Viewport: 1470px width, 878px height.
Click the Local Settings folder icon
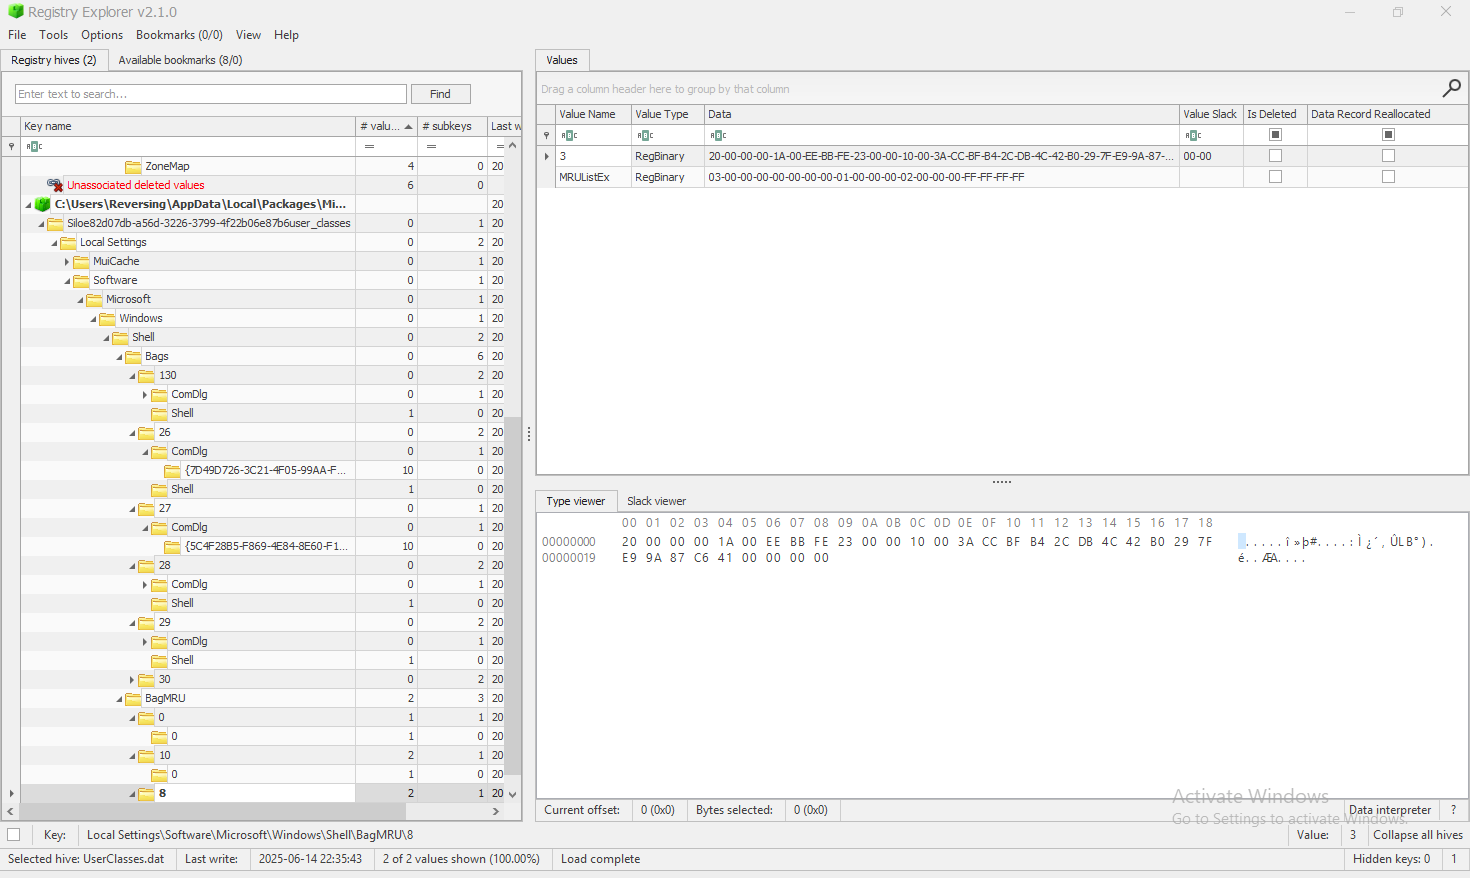click(68, 242)
